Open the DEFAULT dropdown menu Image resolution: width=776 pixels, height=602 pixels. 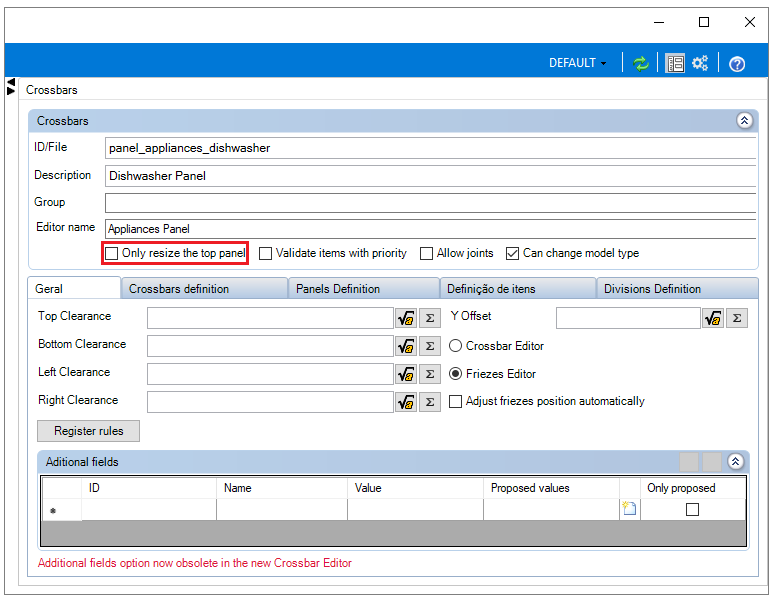click(577, 63)
